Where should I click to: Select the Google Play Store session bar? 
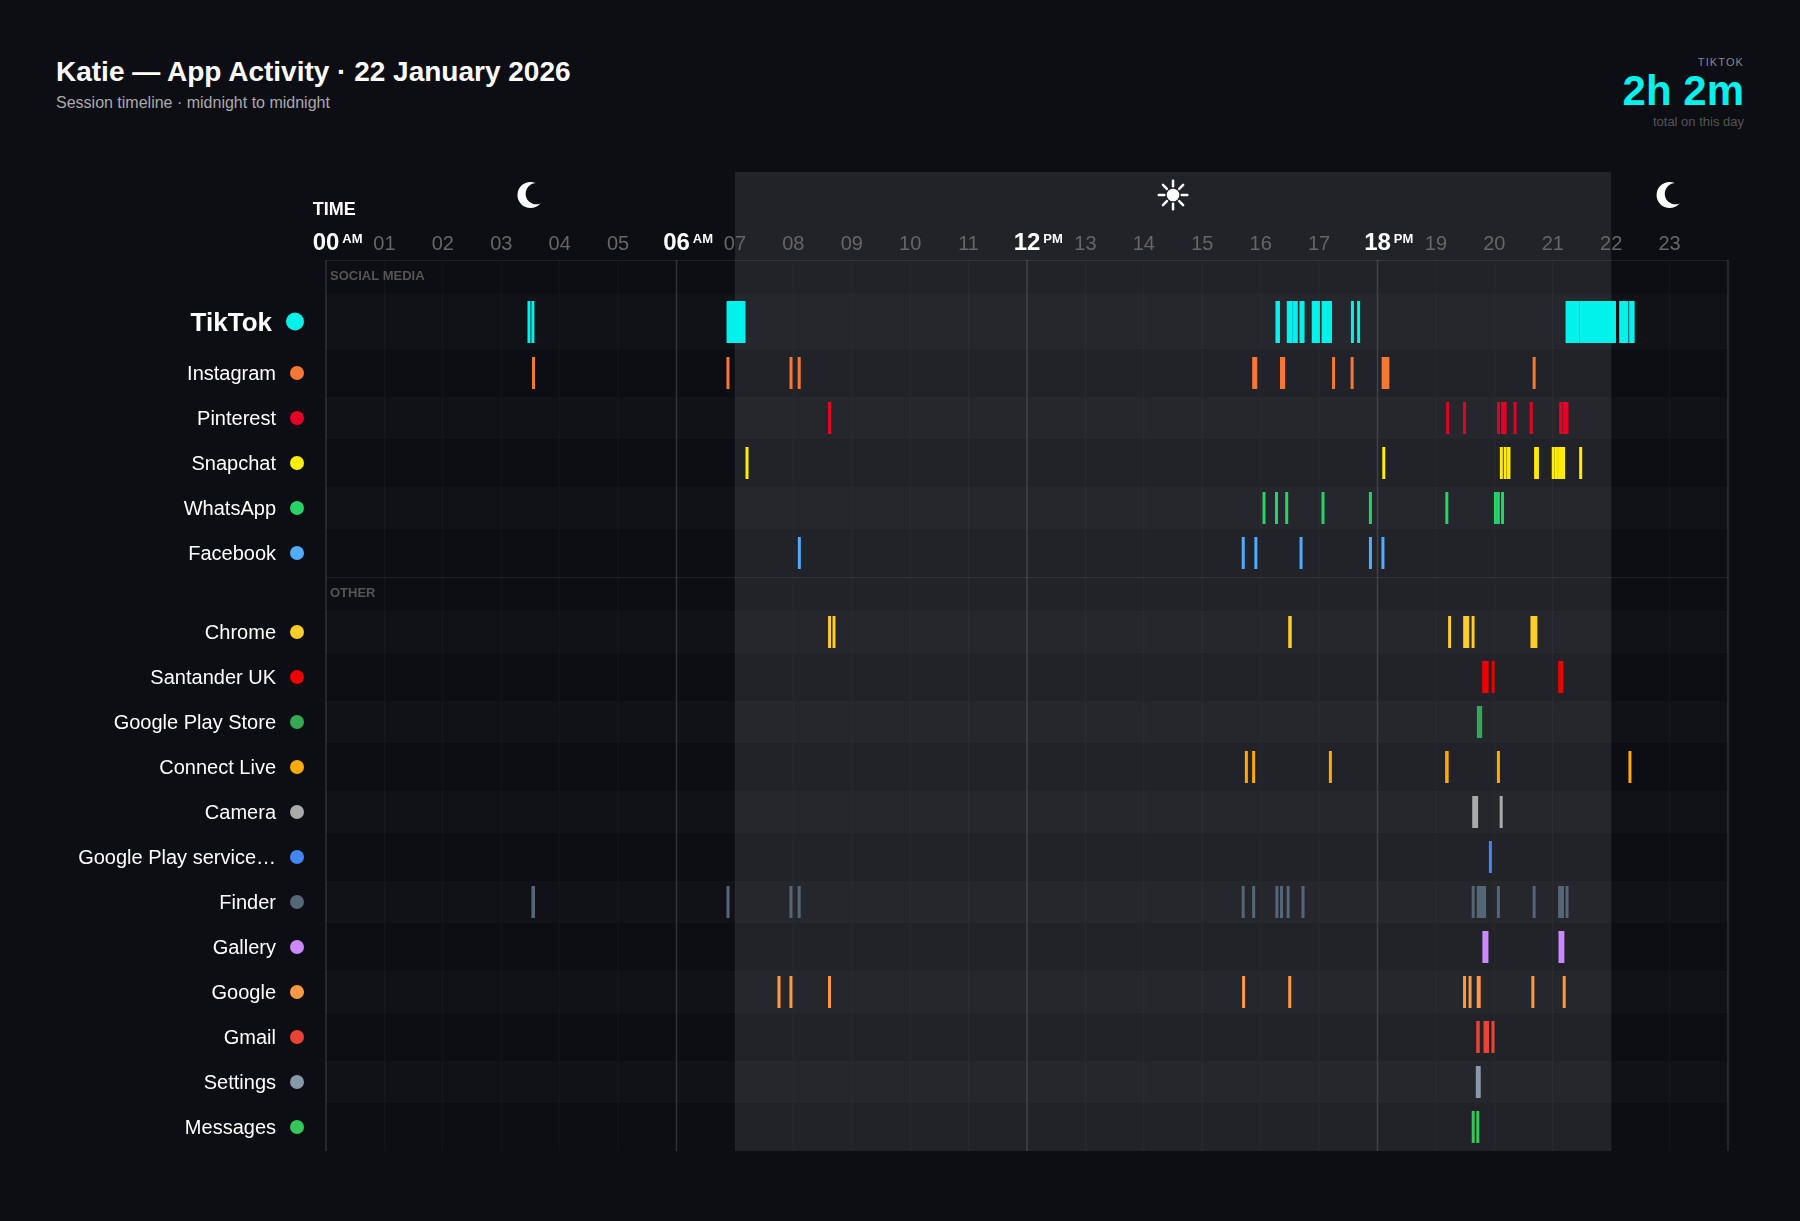(x=1480, y=722)
